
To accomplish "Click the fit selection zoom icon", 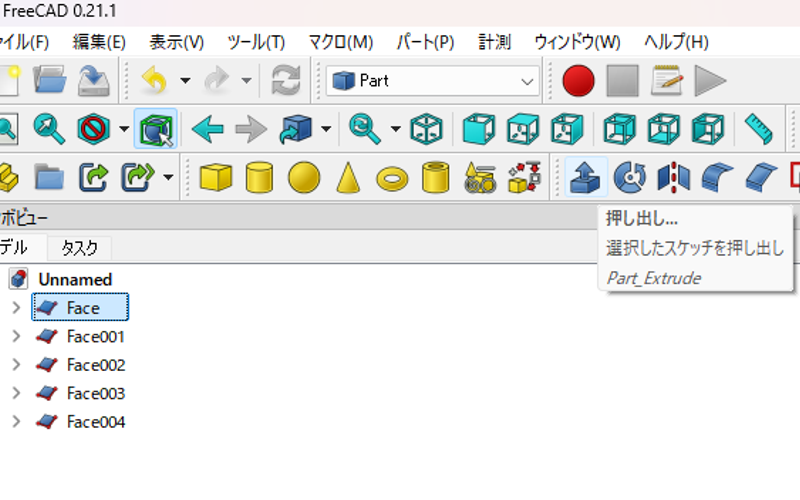I will point(49,129).
